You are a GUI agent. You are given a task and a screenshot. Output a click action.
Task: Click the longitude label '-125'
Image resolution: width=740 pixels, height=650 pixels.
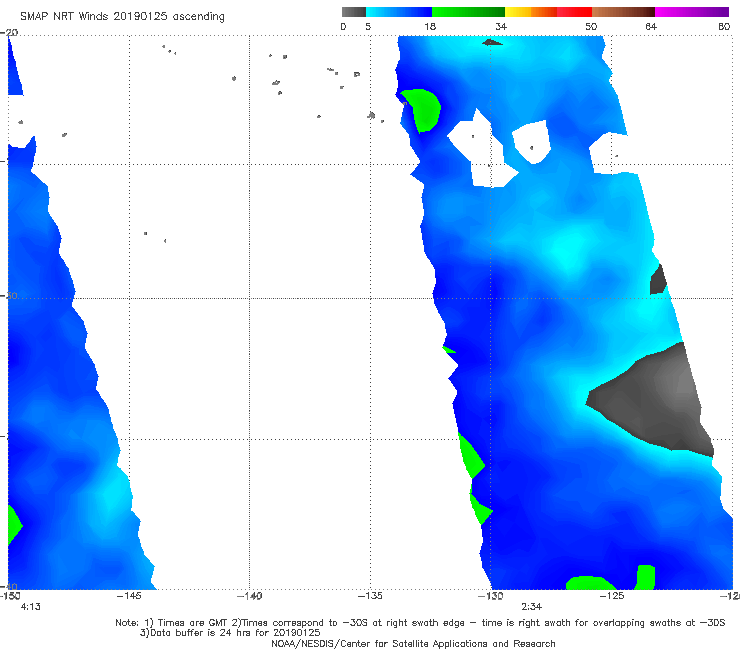612,596
